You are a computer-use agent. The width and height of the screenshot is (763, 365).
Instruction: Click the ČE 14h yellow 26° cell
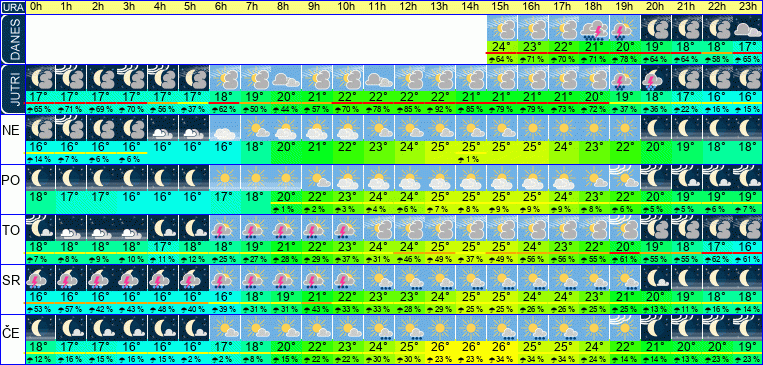point(471,347)
